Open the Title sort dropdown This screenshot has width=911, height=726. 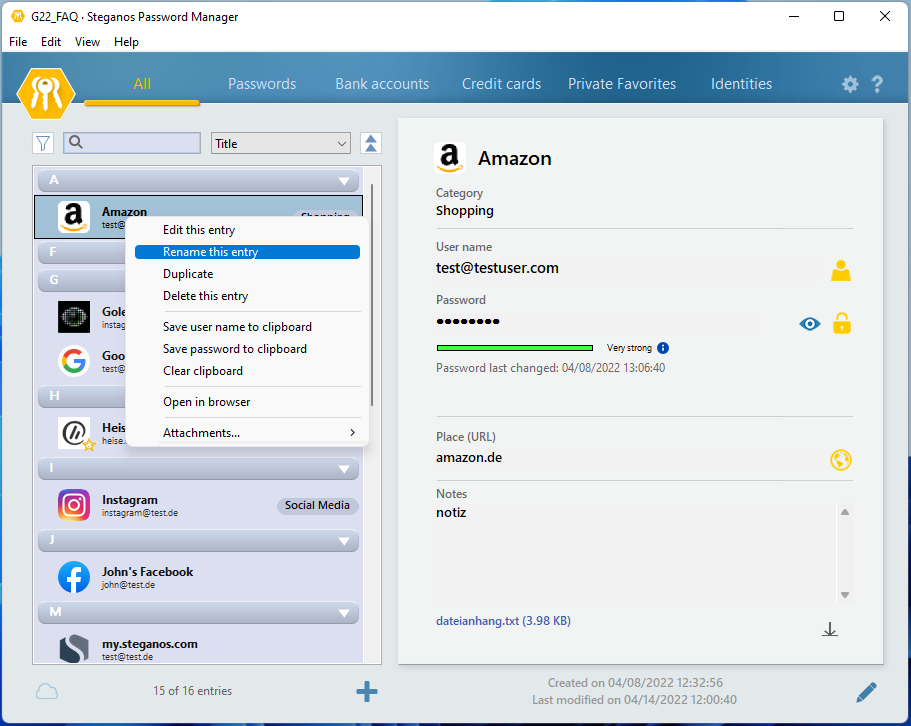tap(281, 143)
